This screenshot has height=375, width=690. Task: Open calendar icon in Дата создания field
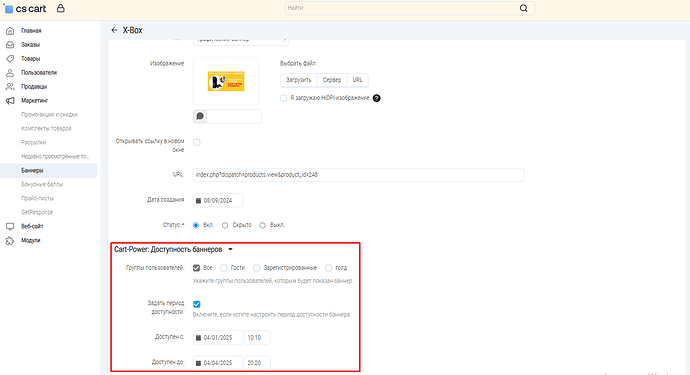point(198,201)
